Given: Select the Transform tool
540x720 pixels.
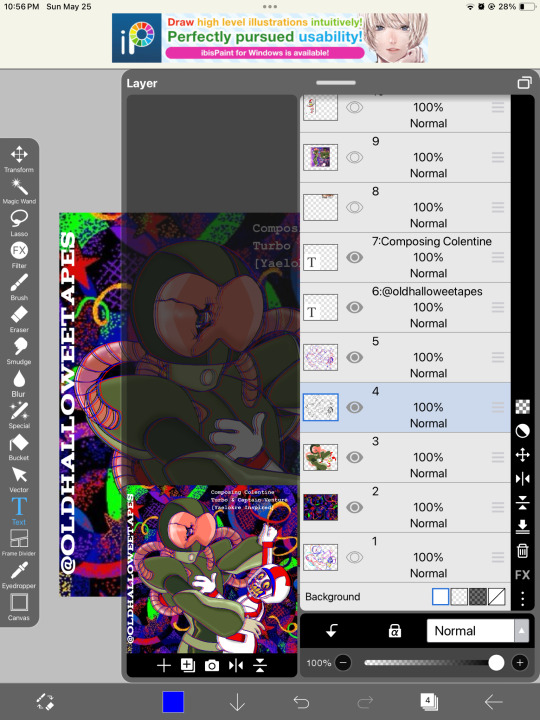Looking at the screenshot, I should coord(19,159).
